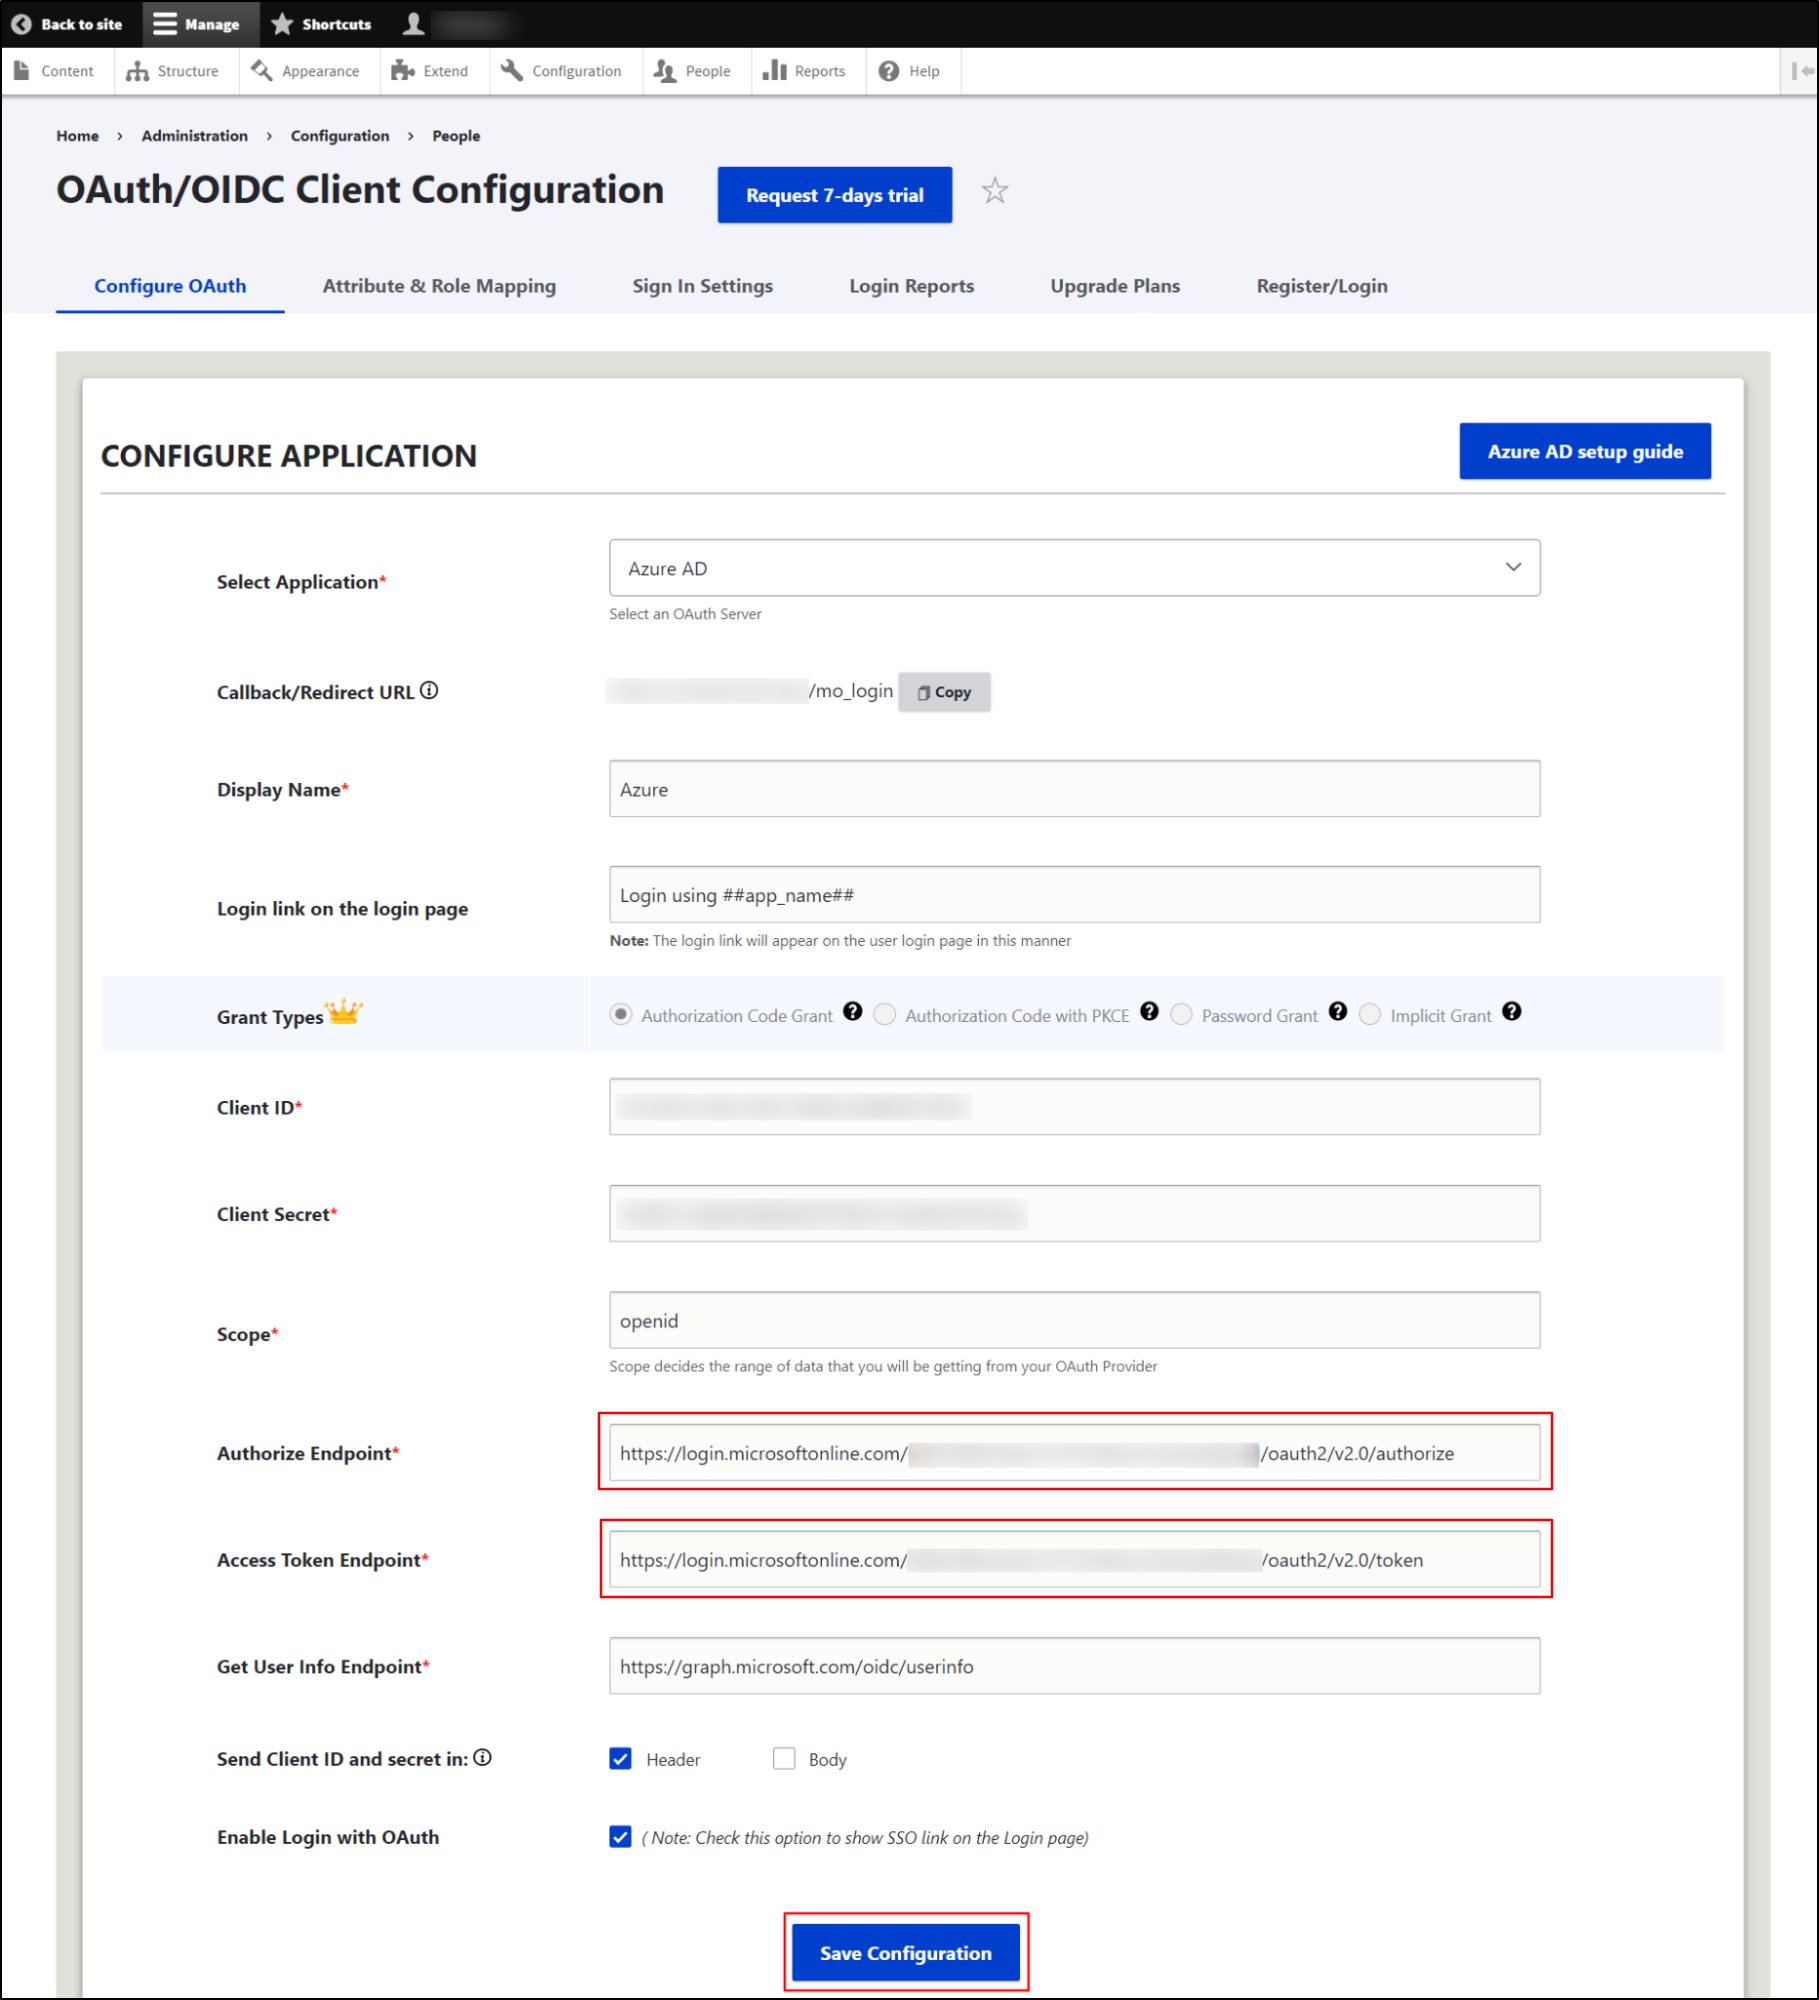Open the Content section icon

(x=23, y=70)
